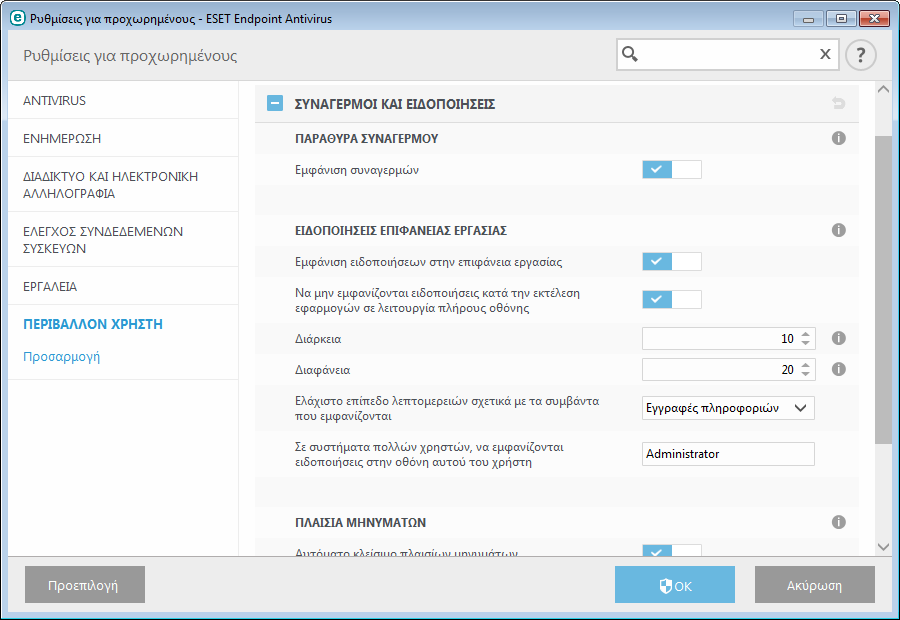Collapse the ΣΥΝΑΓΕΡΜΟΙ ΚΑΙ ΕΙΔΟΠΟΙΗΣΕΙΣ section
The width and height of the screenshot is (900, 620).
[275, 103]
